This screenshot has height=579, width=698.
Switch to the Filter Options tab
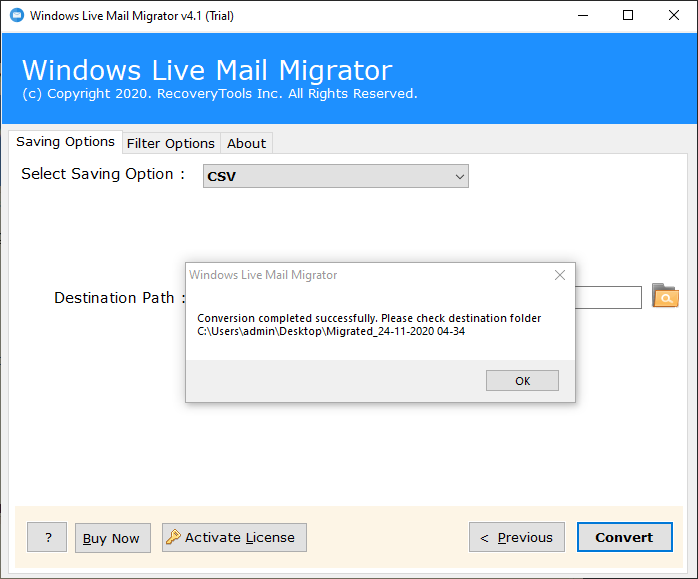(171, 143)
